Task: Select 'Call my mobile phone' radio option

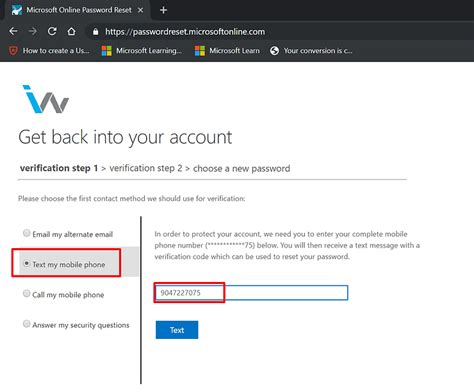Action: pyautogui.click(x=27, y=293)
